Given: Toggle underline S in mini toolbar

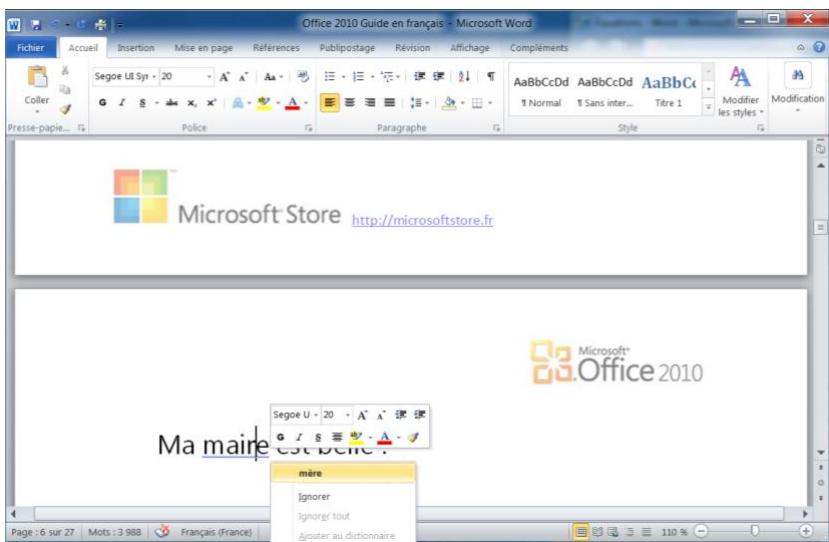Looking at the screenshot, I should pyautogui.click(x=318, y=437).
